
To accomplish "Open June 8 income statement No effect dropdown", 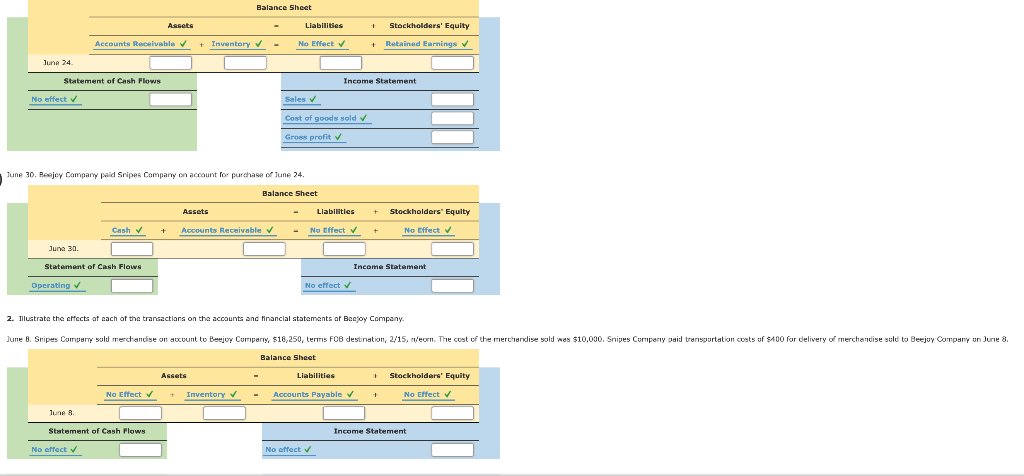I will pos(290,450).
